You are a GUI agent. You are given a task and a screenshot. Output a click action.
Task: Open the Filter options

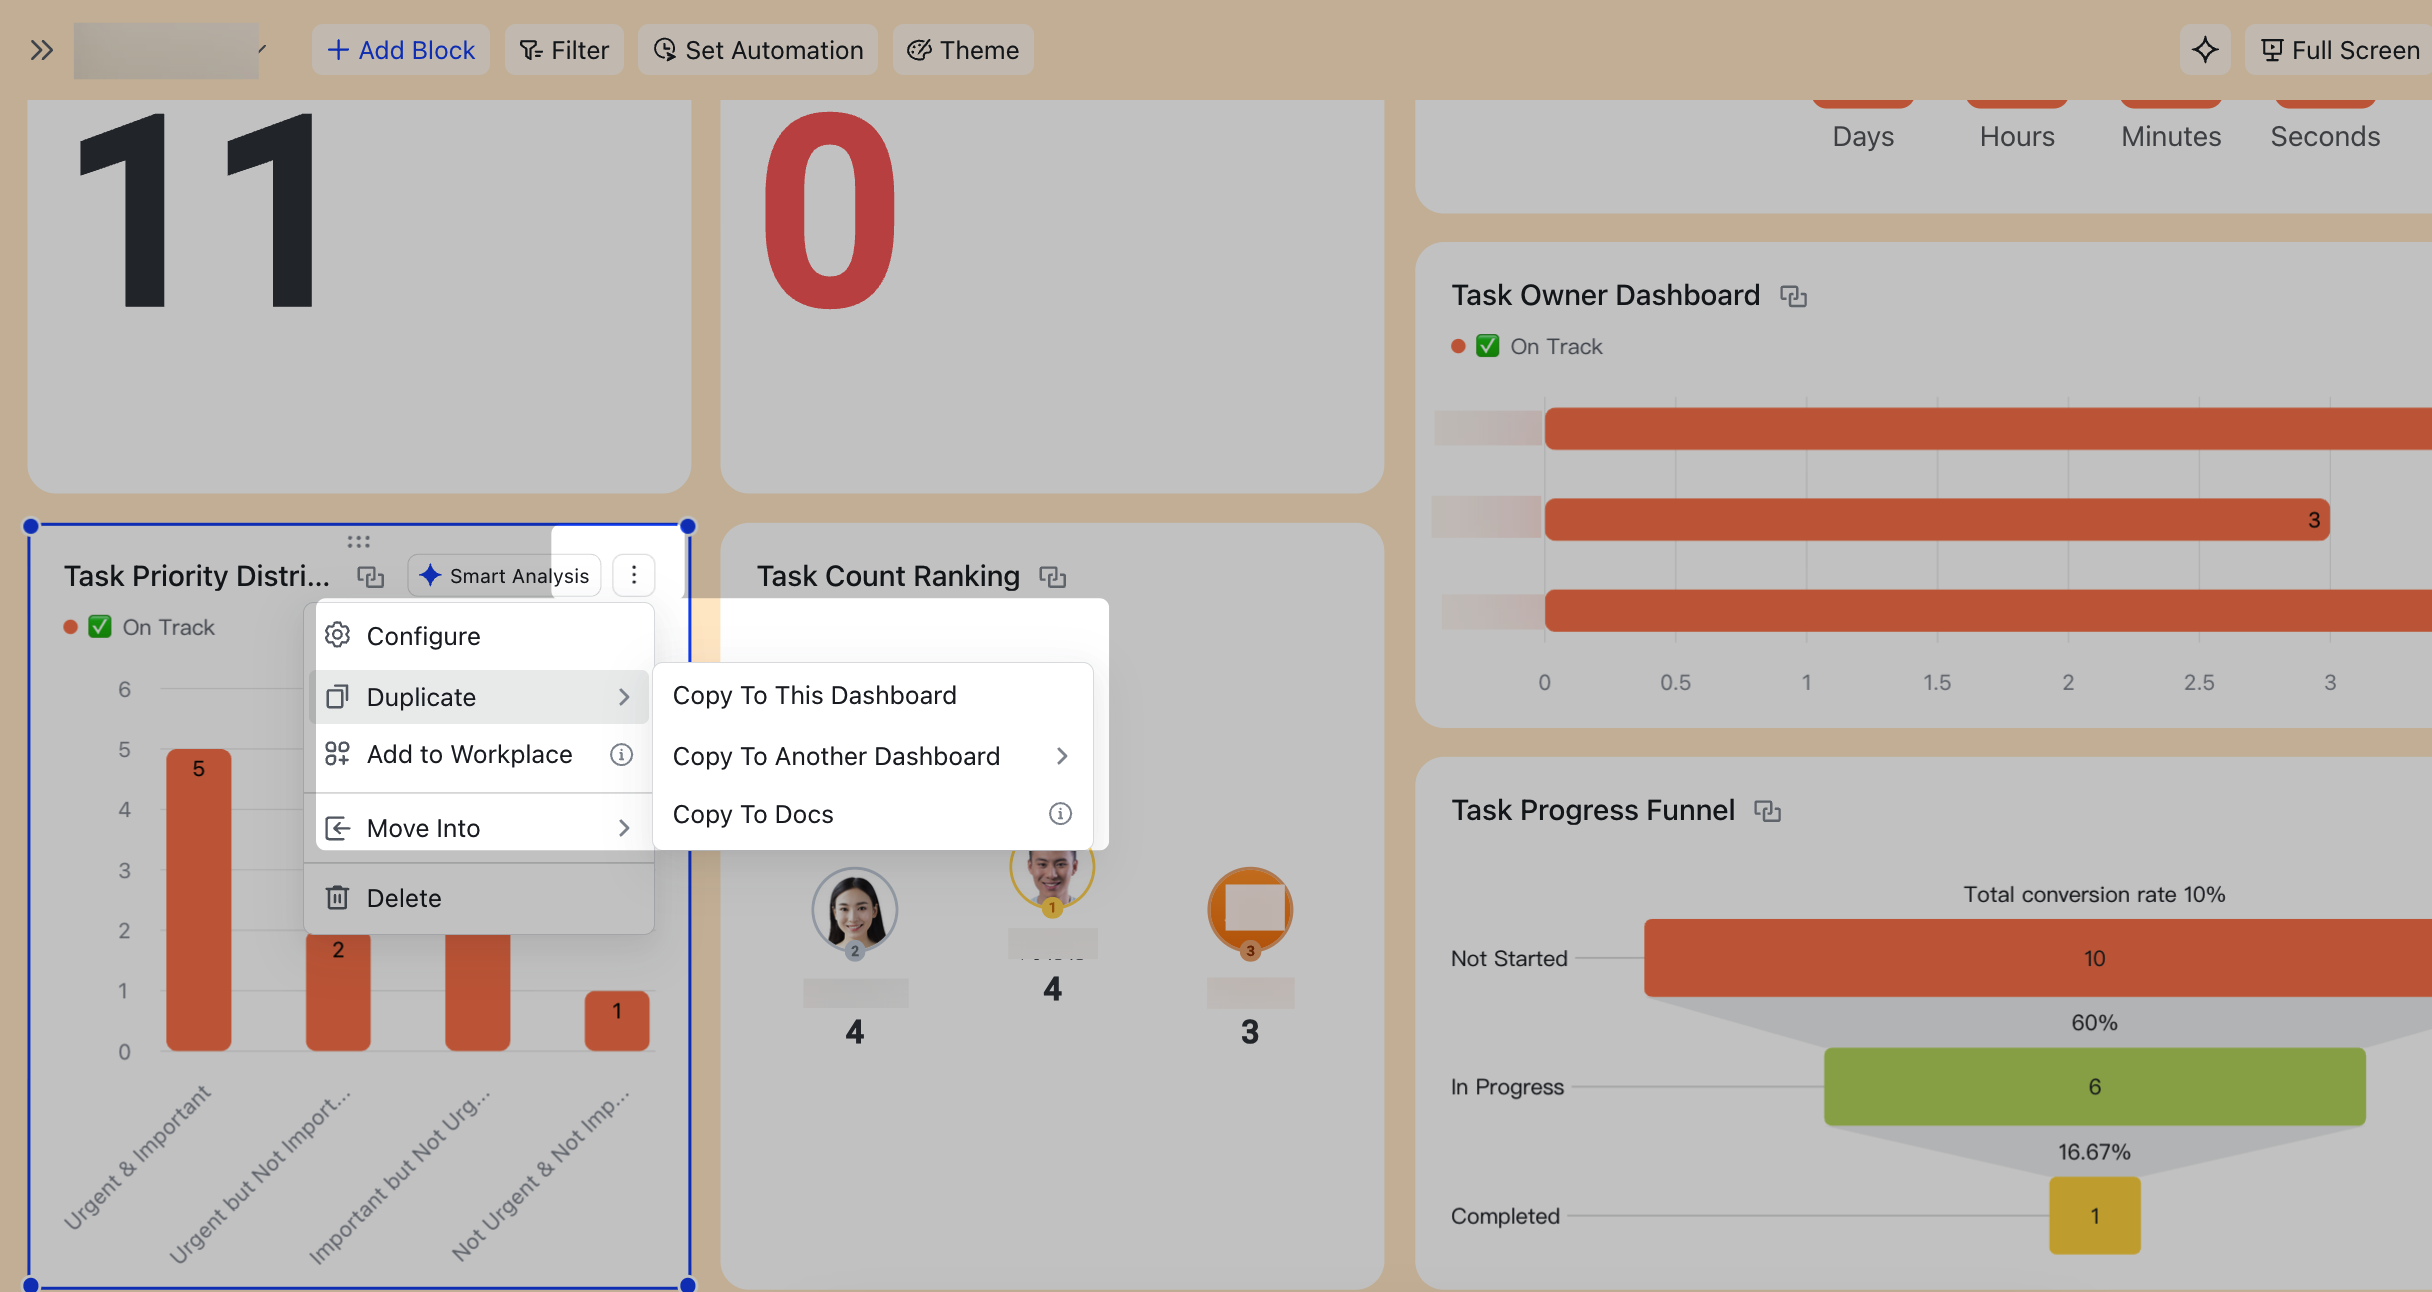click(x=564, y=50)
